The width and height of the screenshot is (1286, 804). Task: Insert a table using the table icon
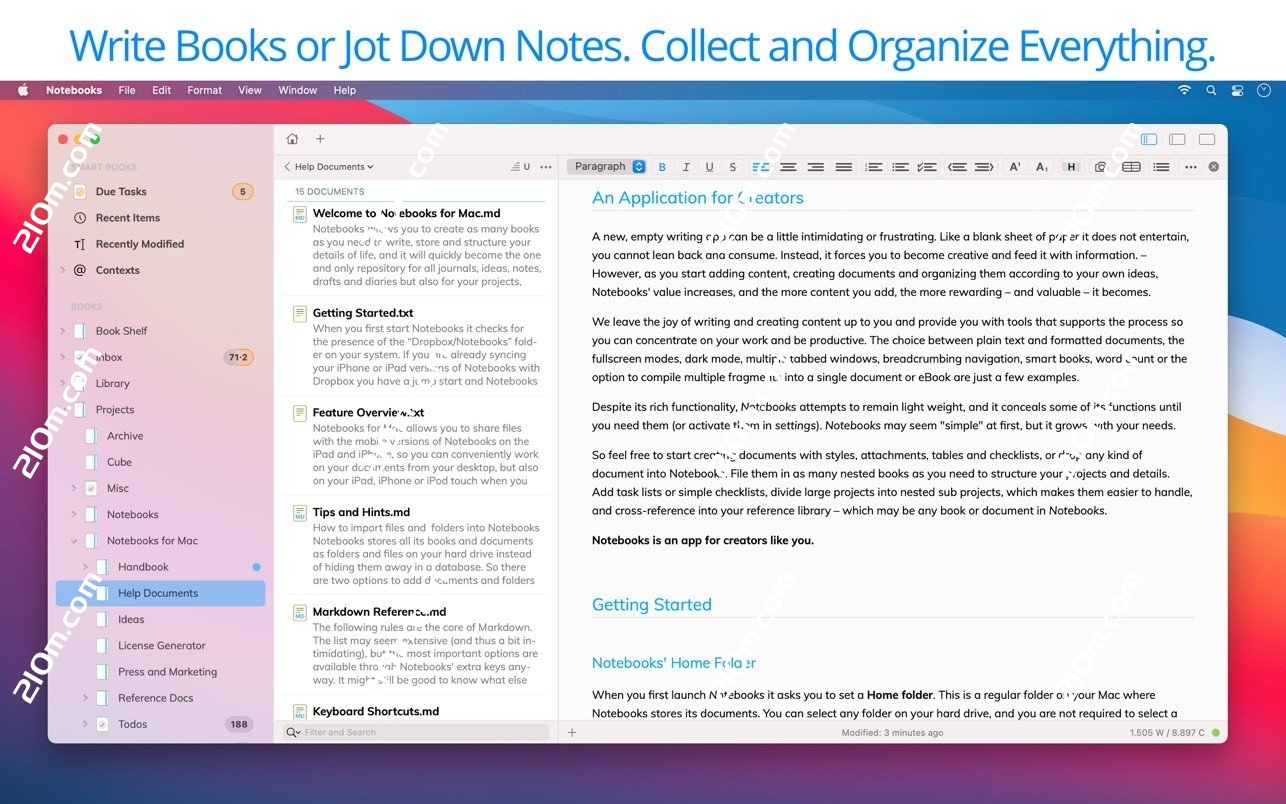(x=1133, y=166)
